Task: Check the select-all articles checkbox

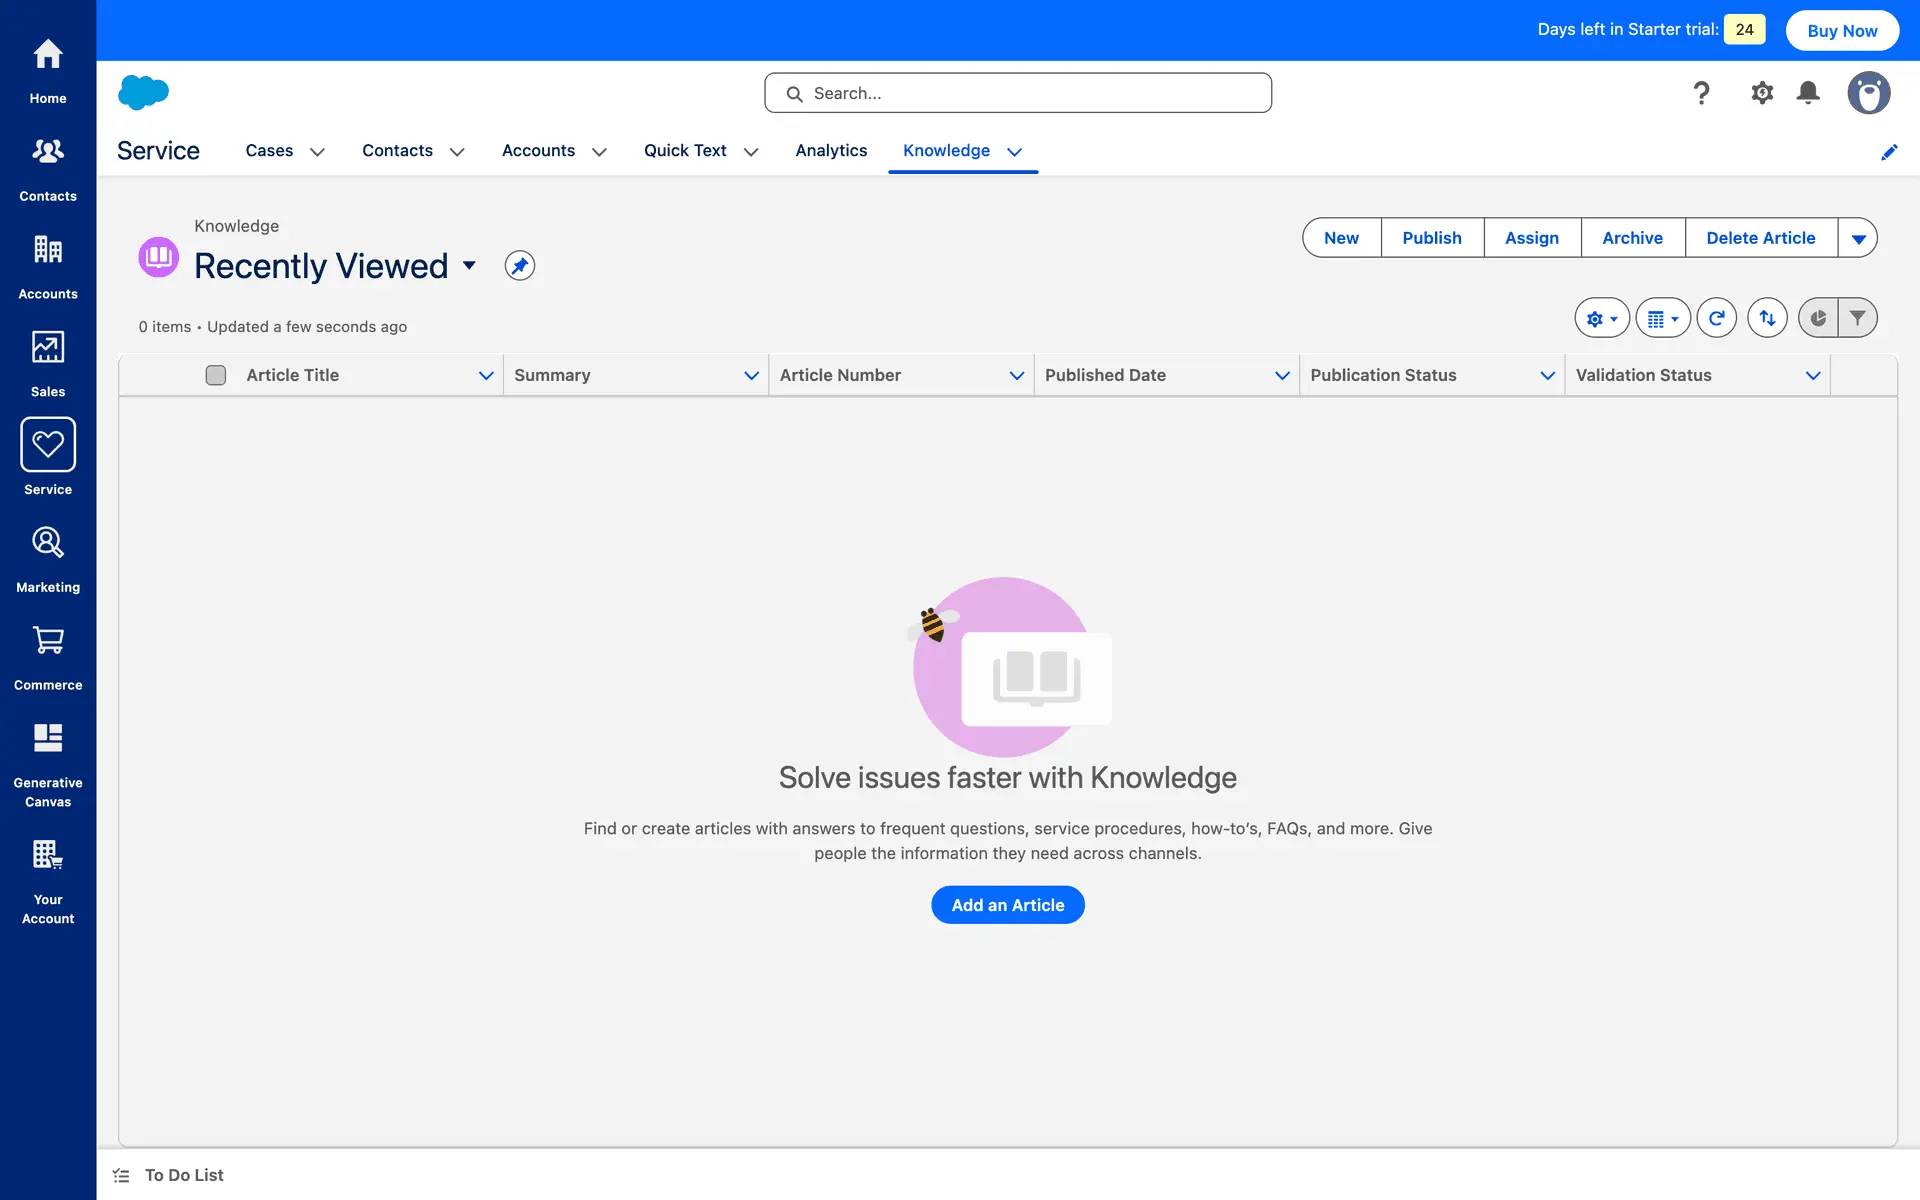Action: click(216, 375)
